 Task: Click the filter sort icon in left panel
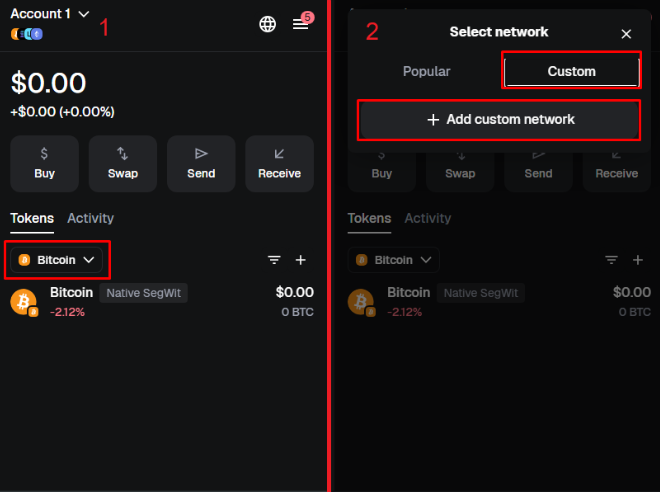274,260
